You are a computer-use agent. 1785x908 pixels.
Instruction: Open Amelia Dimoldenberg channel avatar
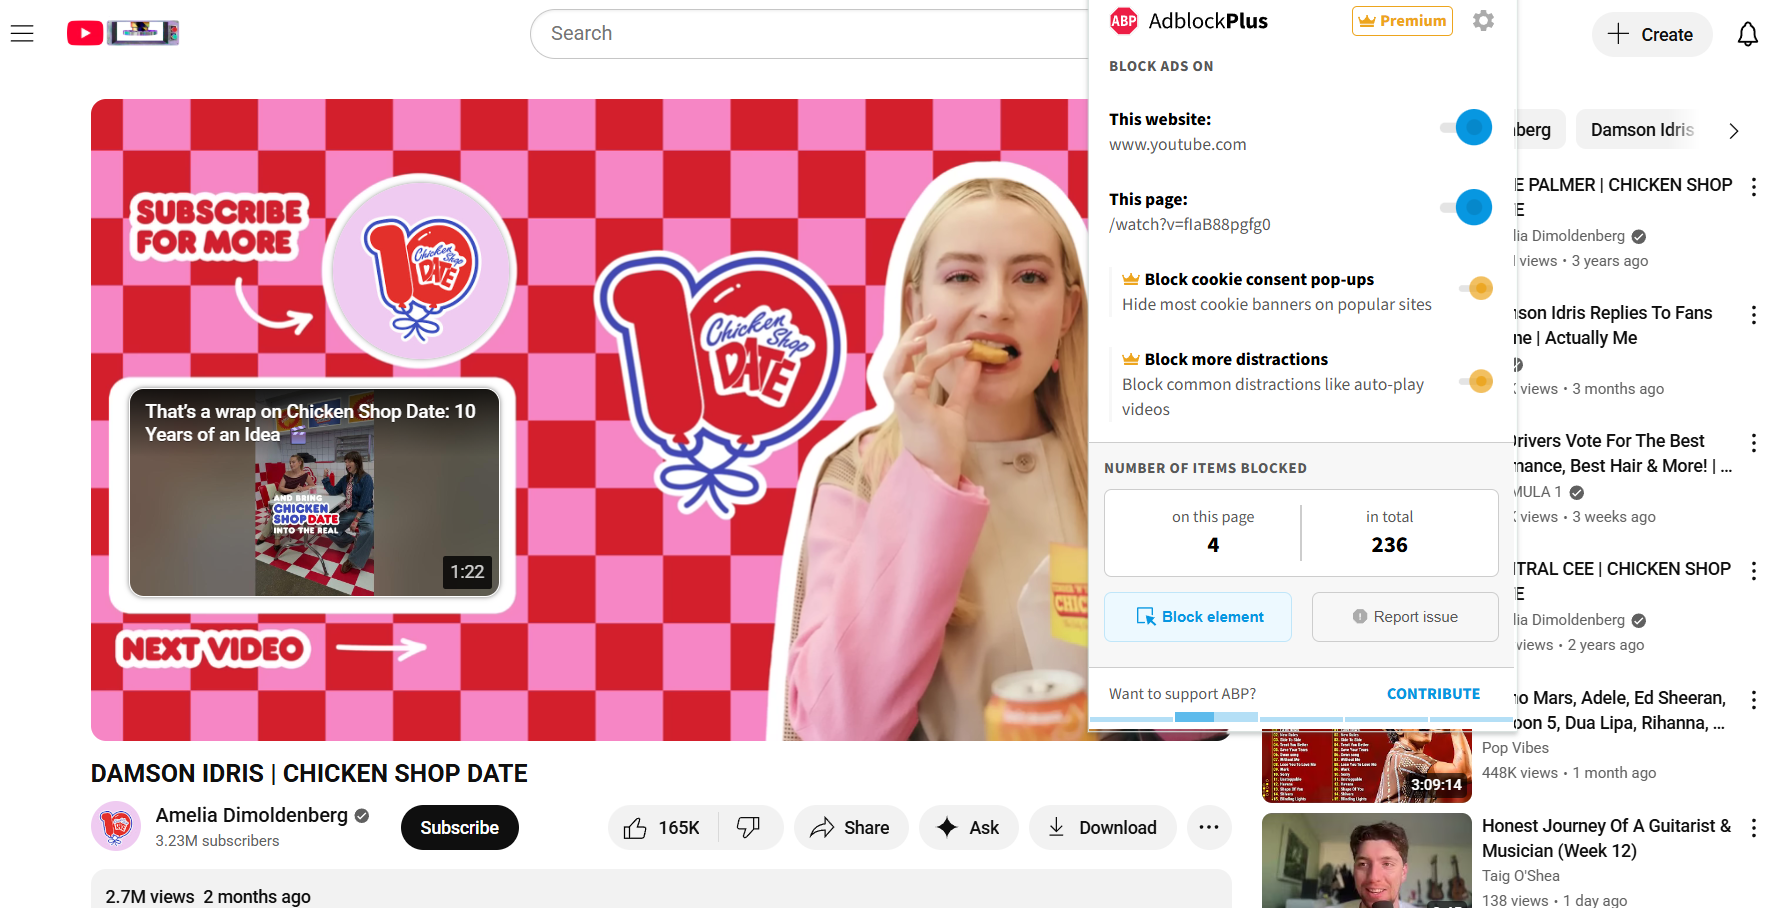click(116, 827)
